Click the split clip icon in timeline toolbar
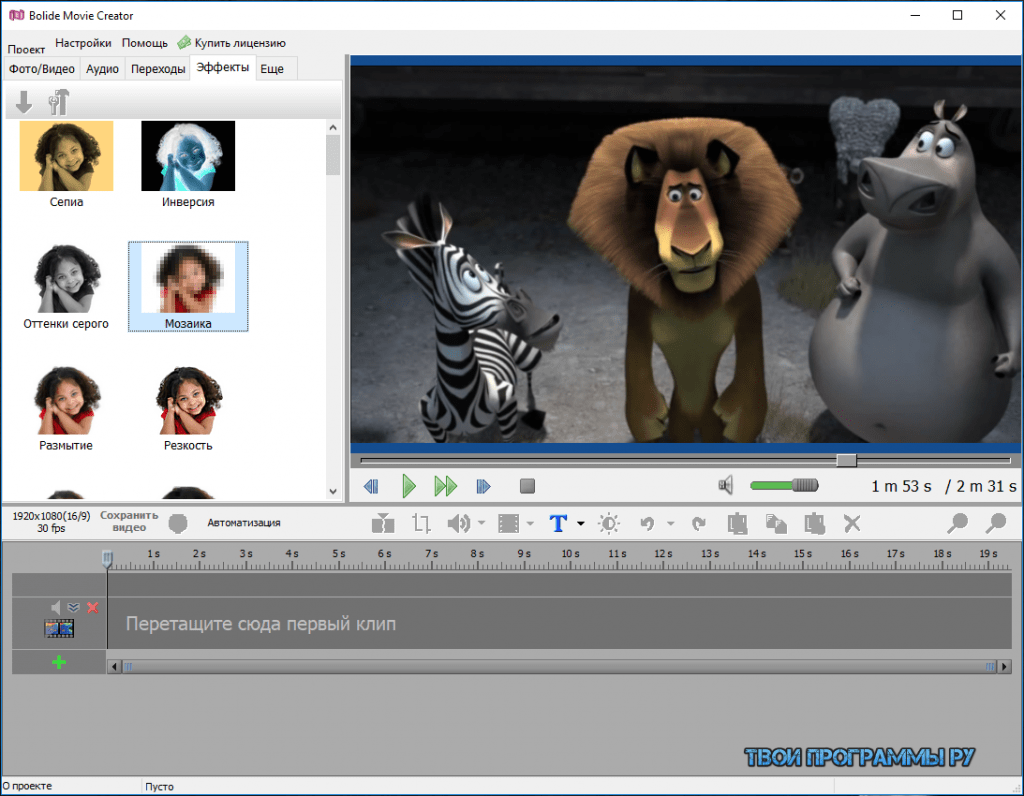 [382, 523]
